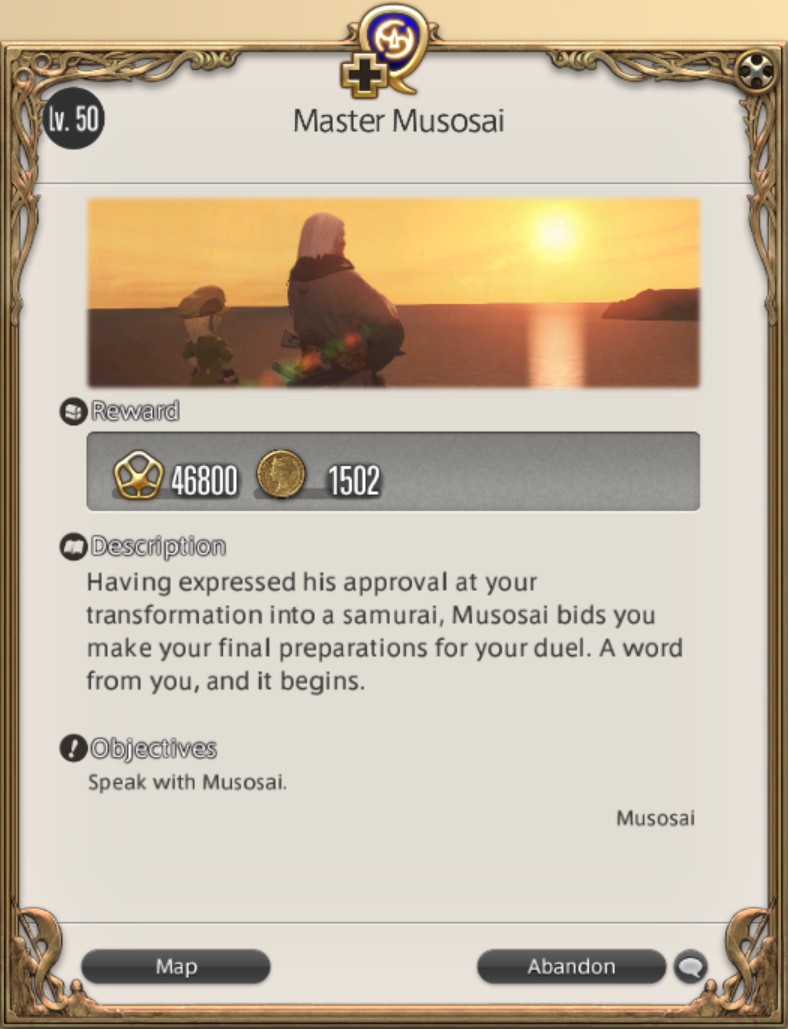788x1029 pixels.
Task: Click the Reward chest icon
Action: click(73, 411)
